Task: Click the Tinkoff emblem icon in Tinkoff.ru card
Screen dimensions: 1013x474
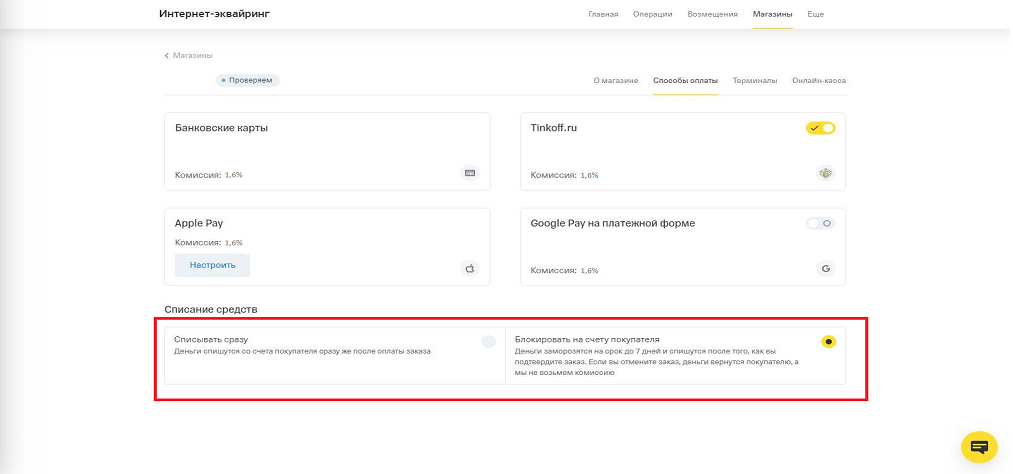Action: (x=825, y=173)
